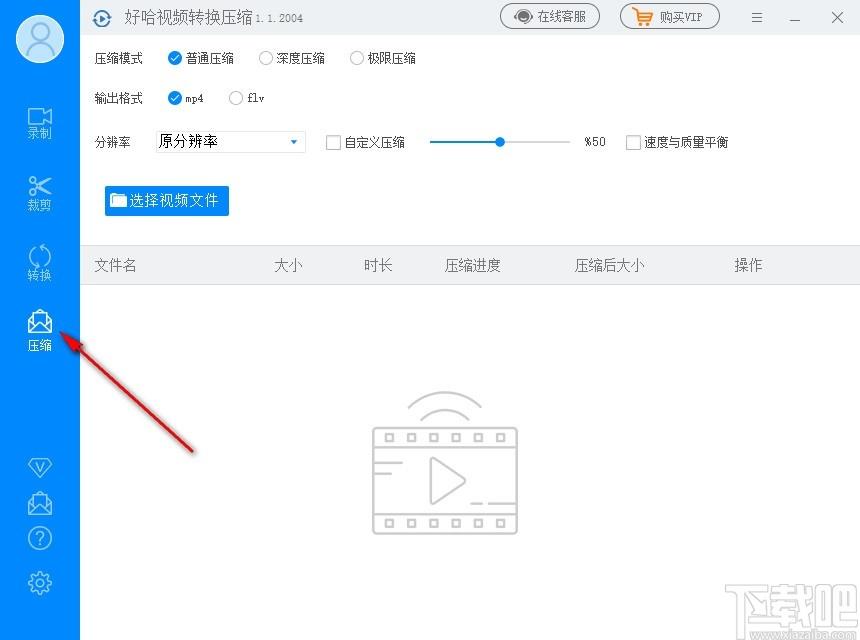Choose mp4 output format
Viewport: 860px width, 640px height.
click(x=186, y=98)
